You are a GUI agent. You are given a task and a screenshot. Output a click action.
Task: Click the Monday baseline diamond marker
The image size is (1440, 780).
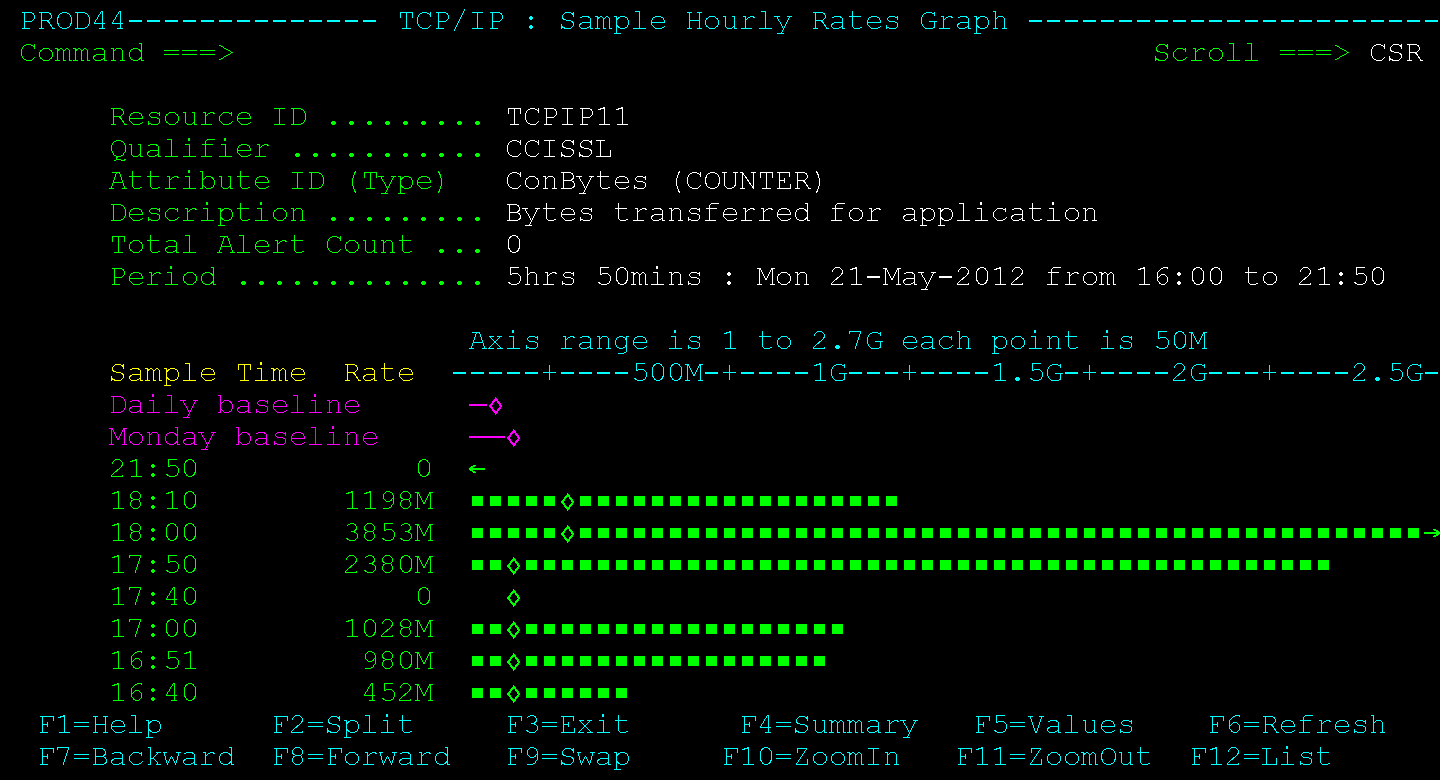pyautogui.click(x=512, y=437)
